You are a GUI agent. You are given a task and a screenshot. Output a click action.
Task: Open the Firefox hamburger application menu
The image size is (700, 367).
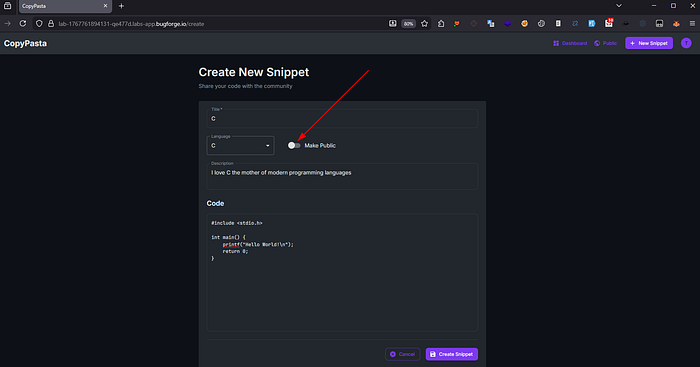click(x=692, y=24)
